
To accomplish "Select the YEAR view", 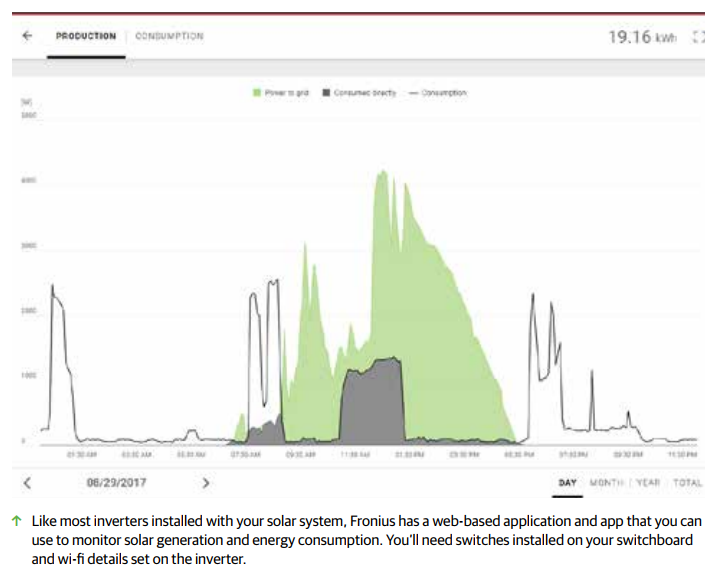I will tap(648, 483).
